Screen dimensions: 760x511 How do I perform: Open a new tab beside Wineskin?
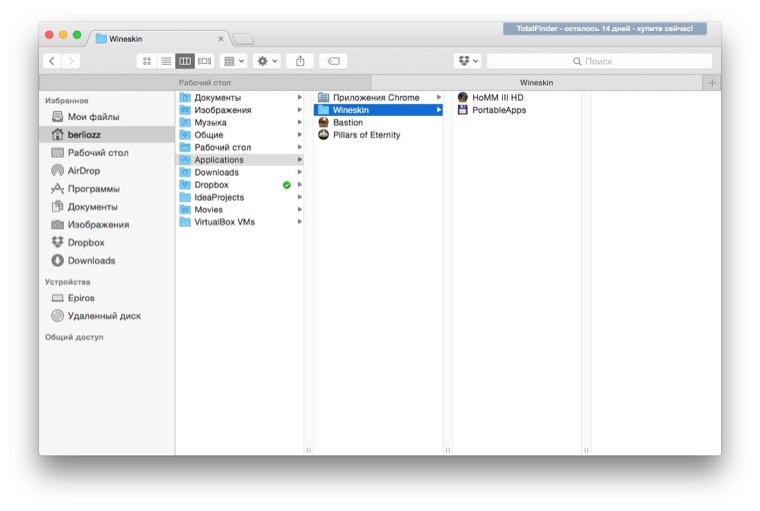pyautogui.click(x=243, y=39)
